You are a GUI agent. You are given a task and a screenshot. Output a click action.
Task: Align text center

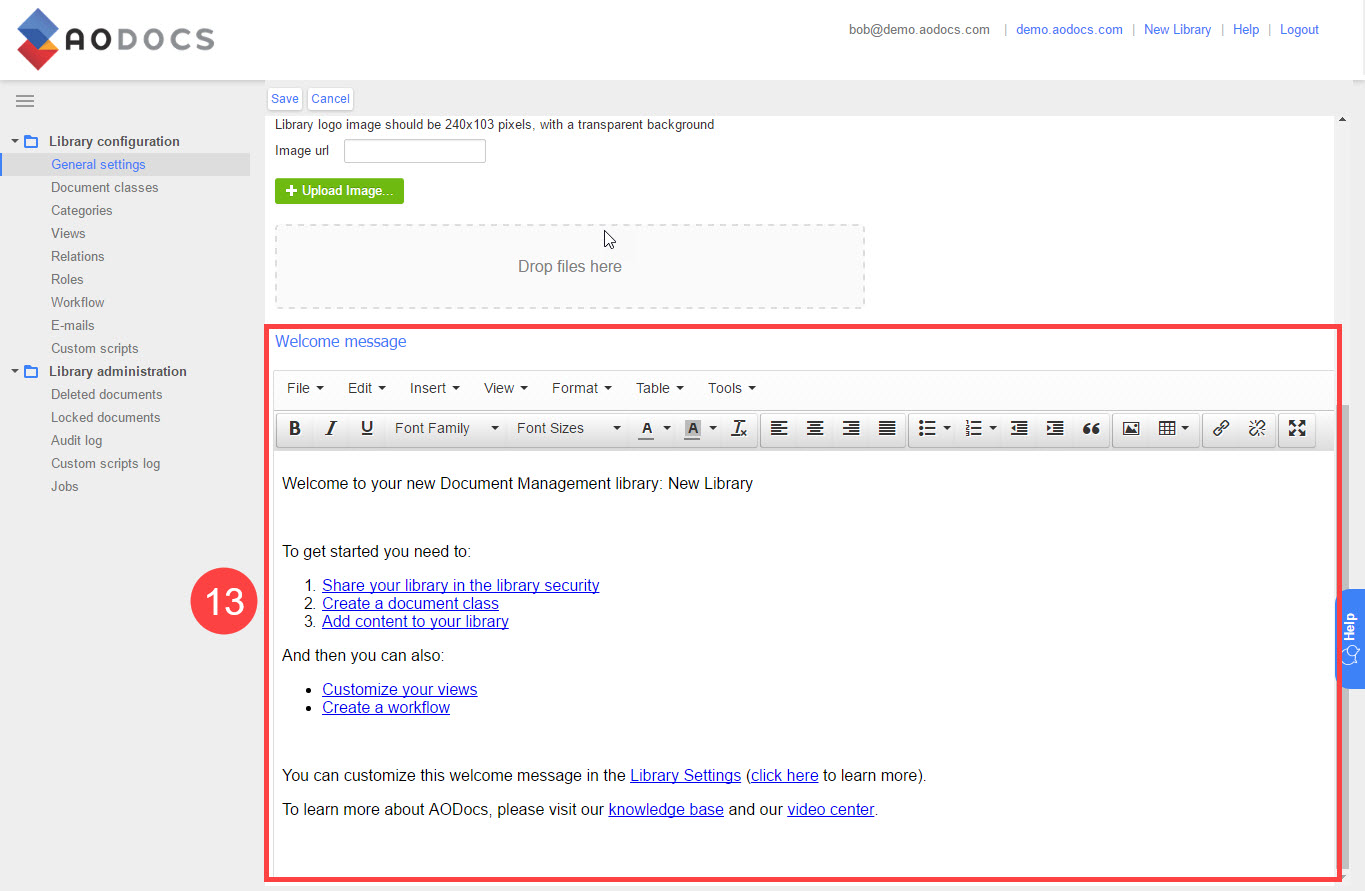tap(815, 428)
